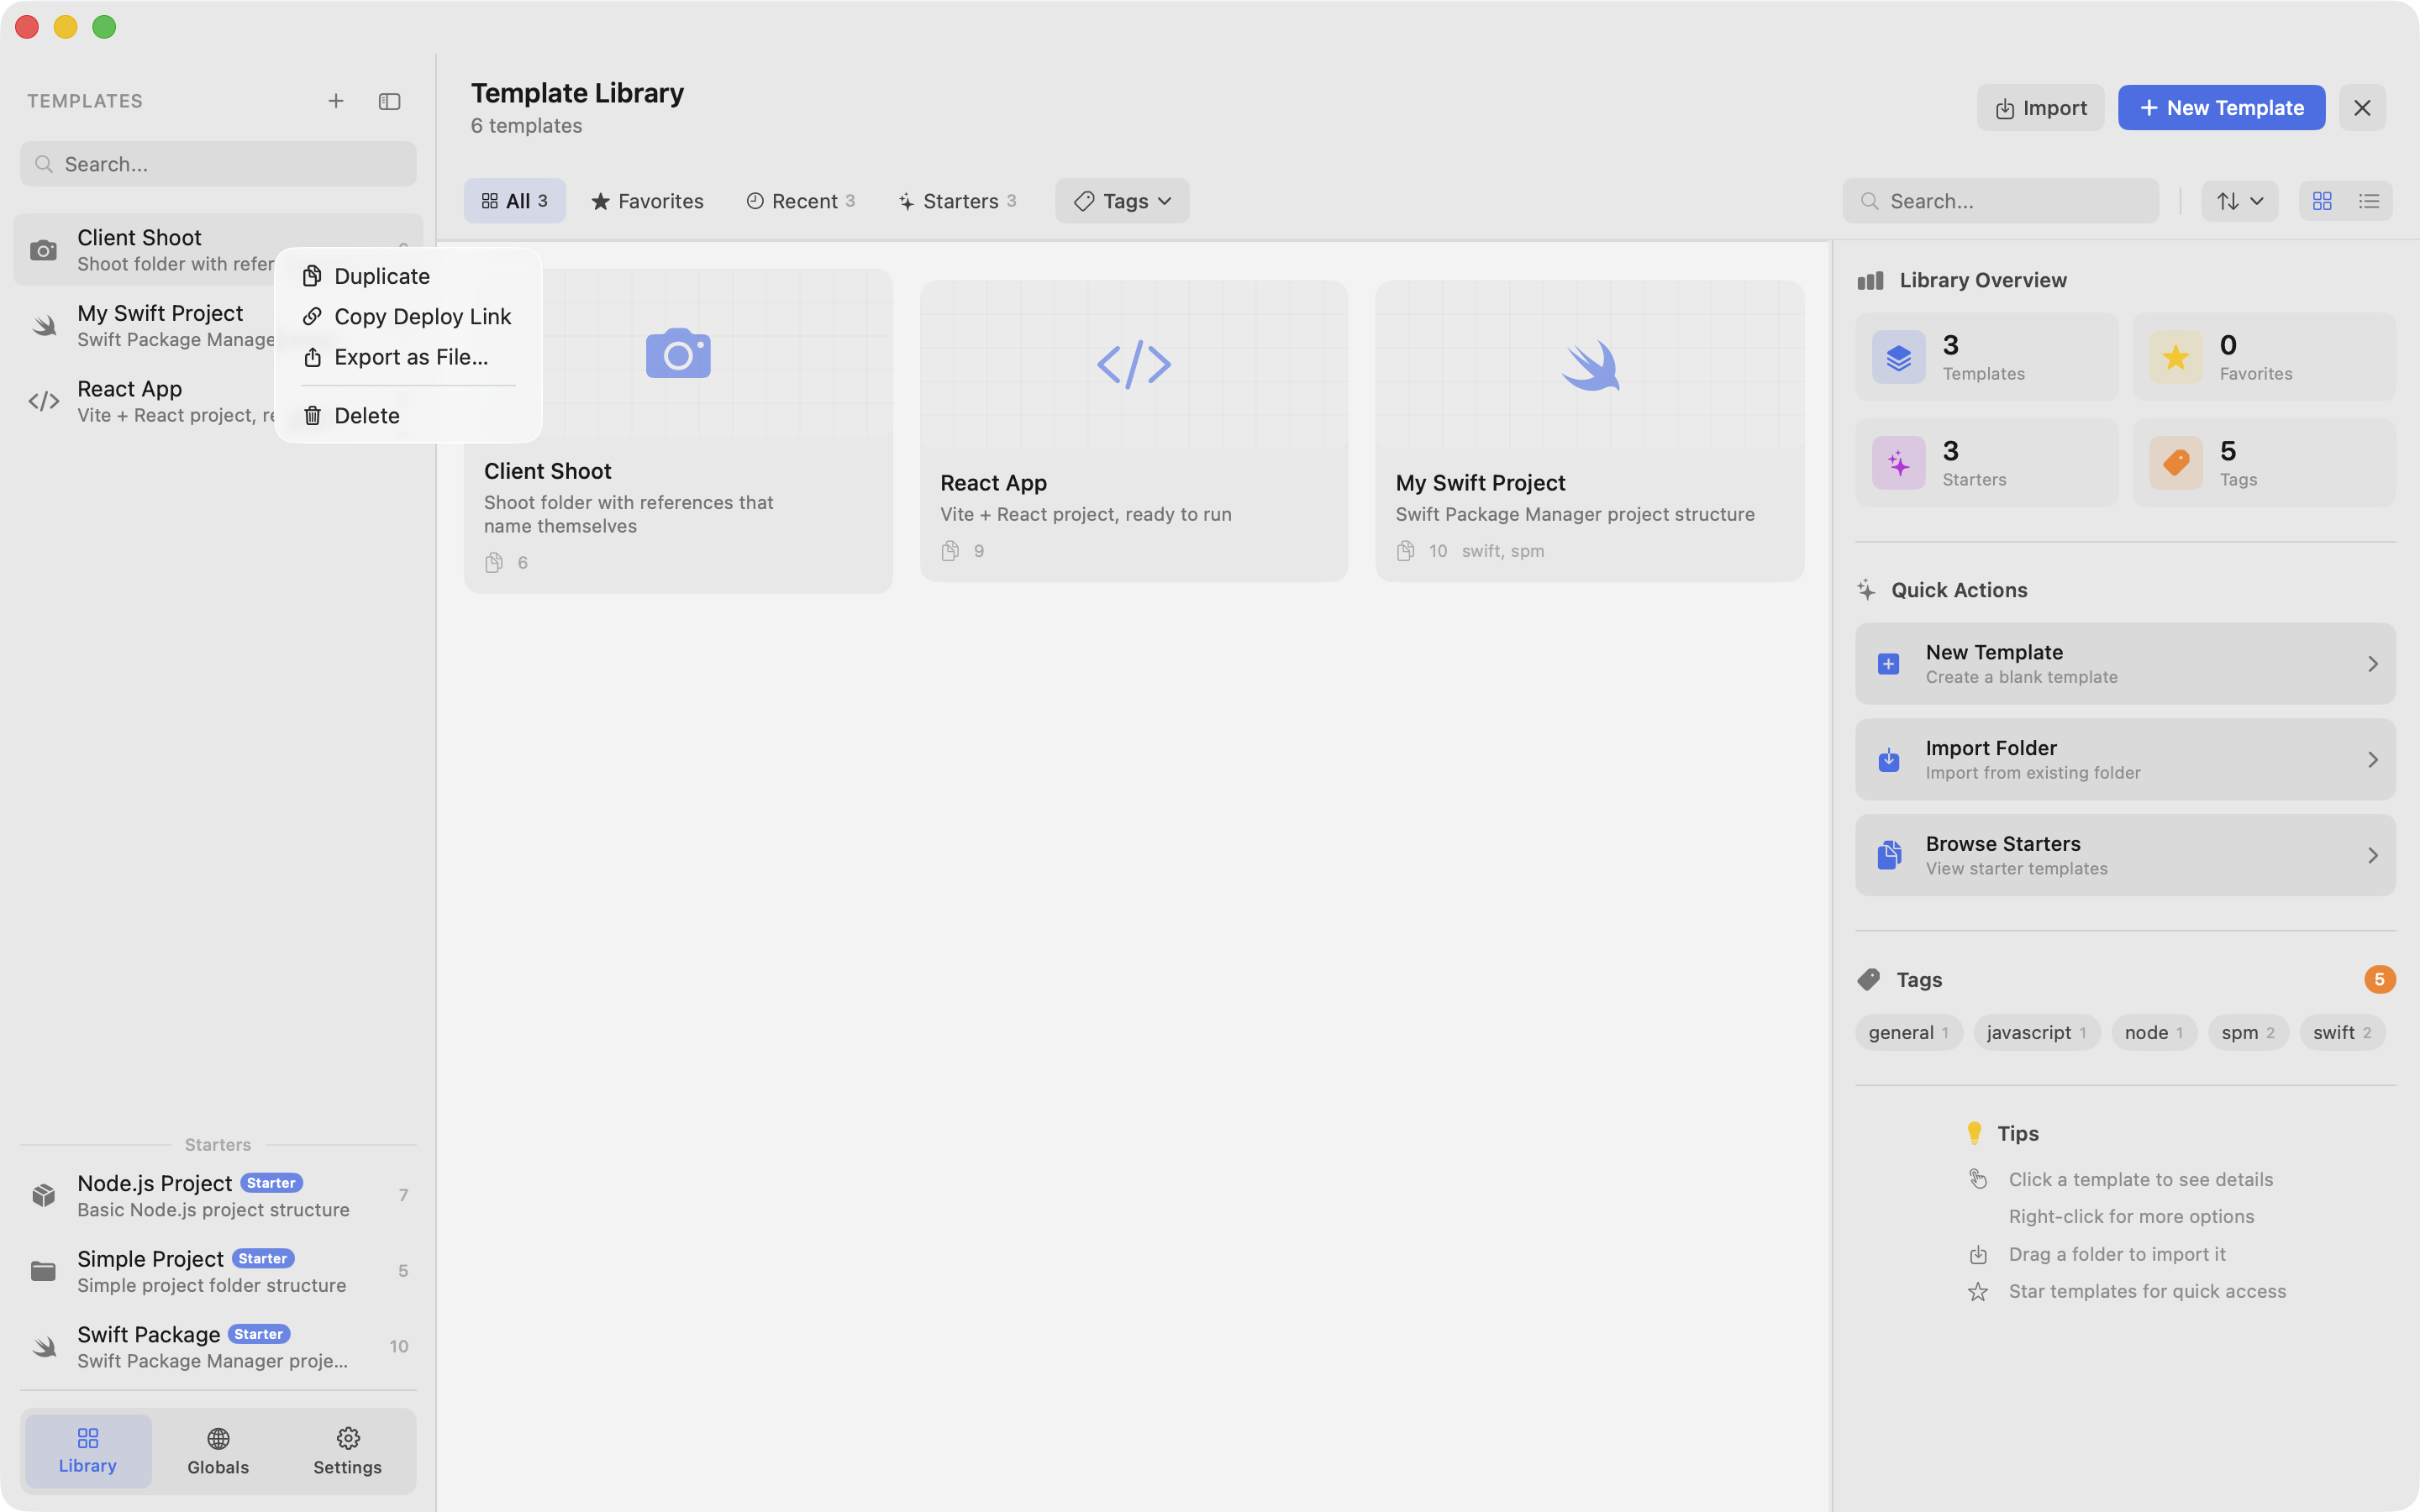Switch to list view
The image size is (2420, 1512).
[2369, 201]
